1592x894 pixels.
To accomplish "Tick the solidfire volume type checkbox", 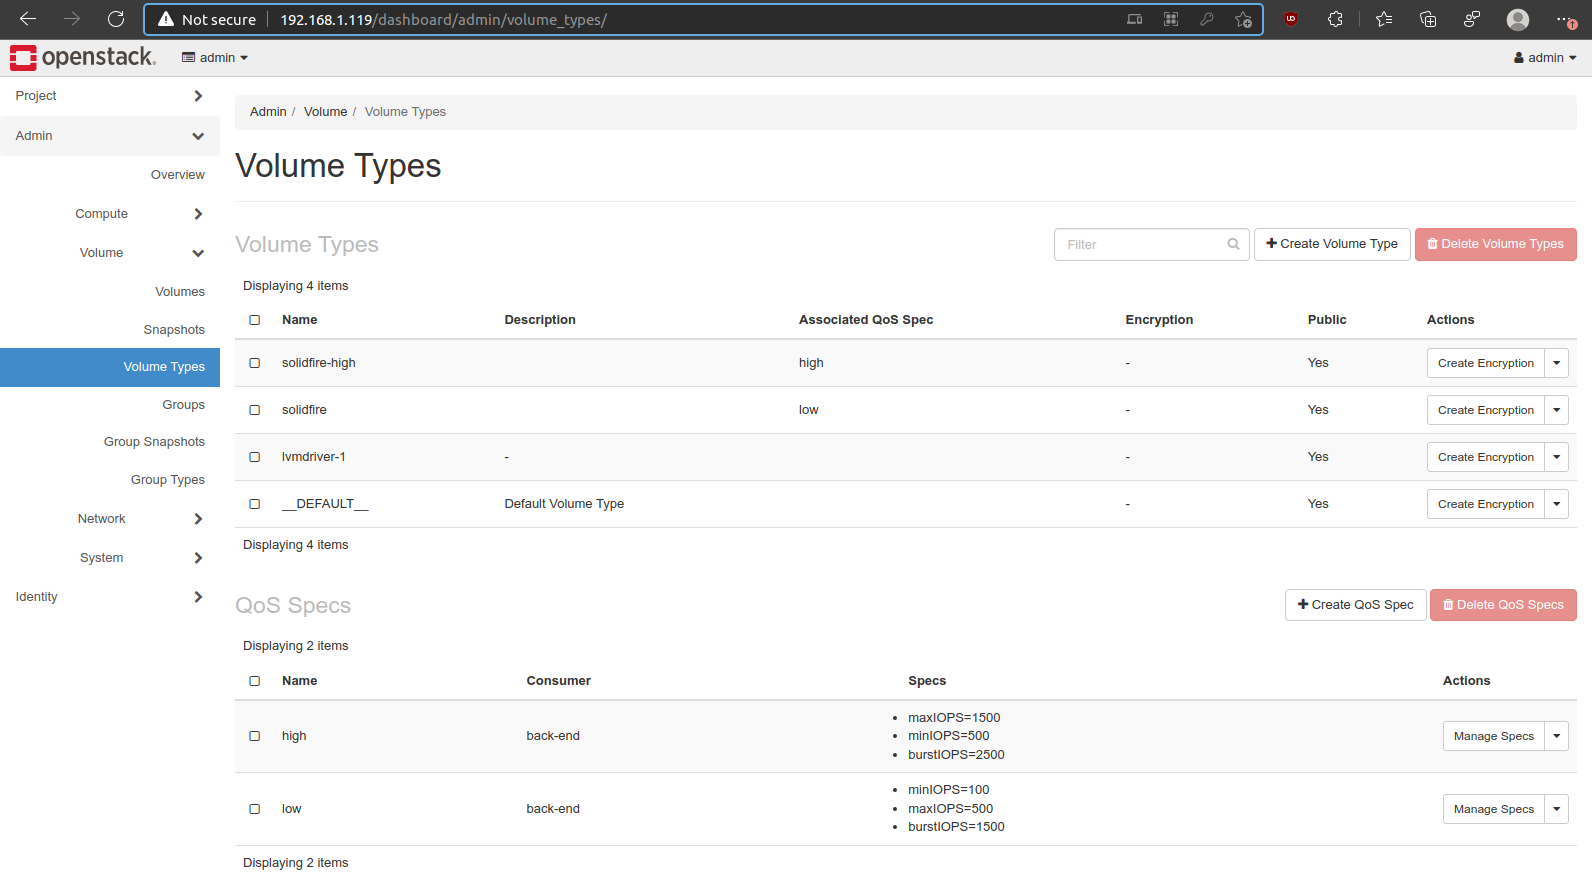I will tap(255, 410).
